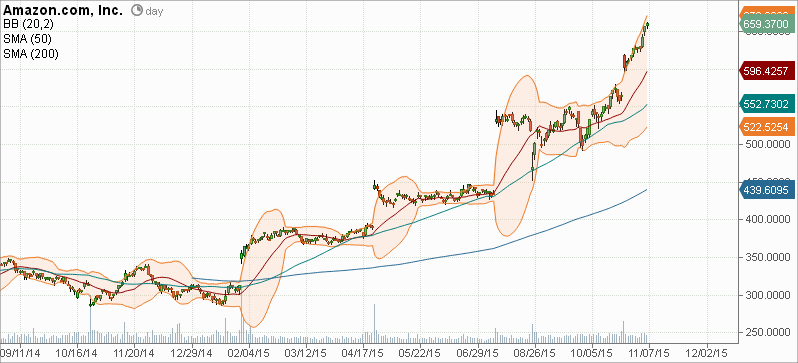798x363 pixels.
Task: Click the 05/22/15 date label
Action: tap(420, 352)
